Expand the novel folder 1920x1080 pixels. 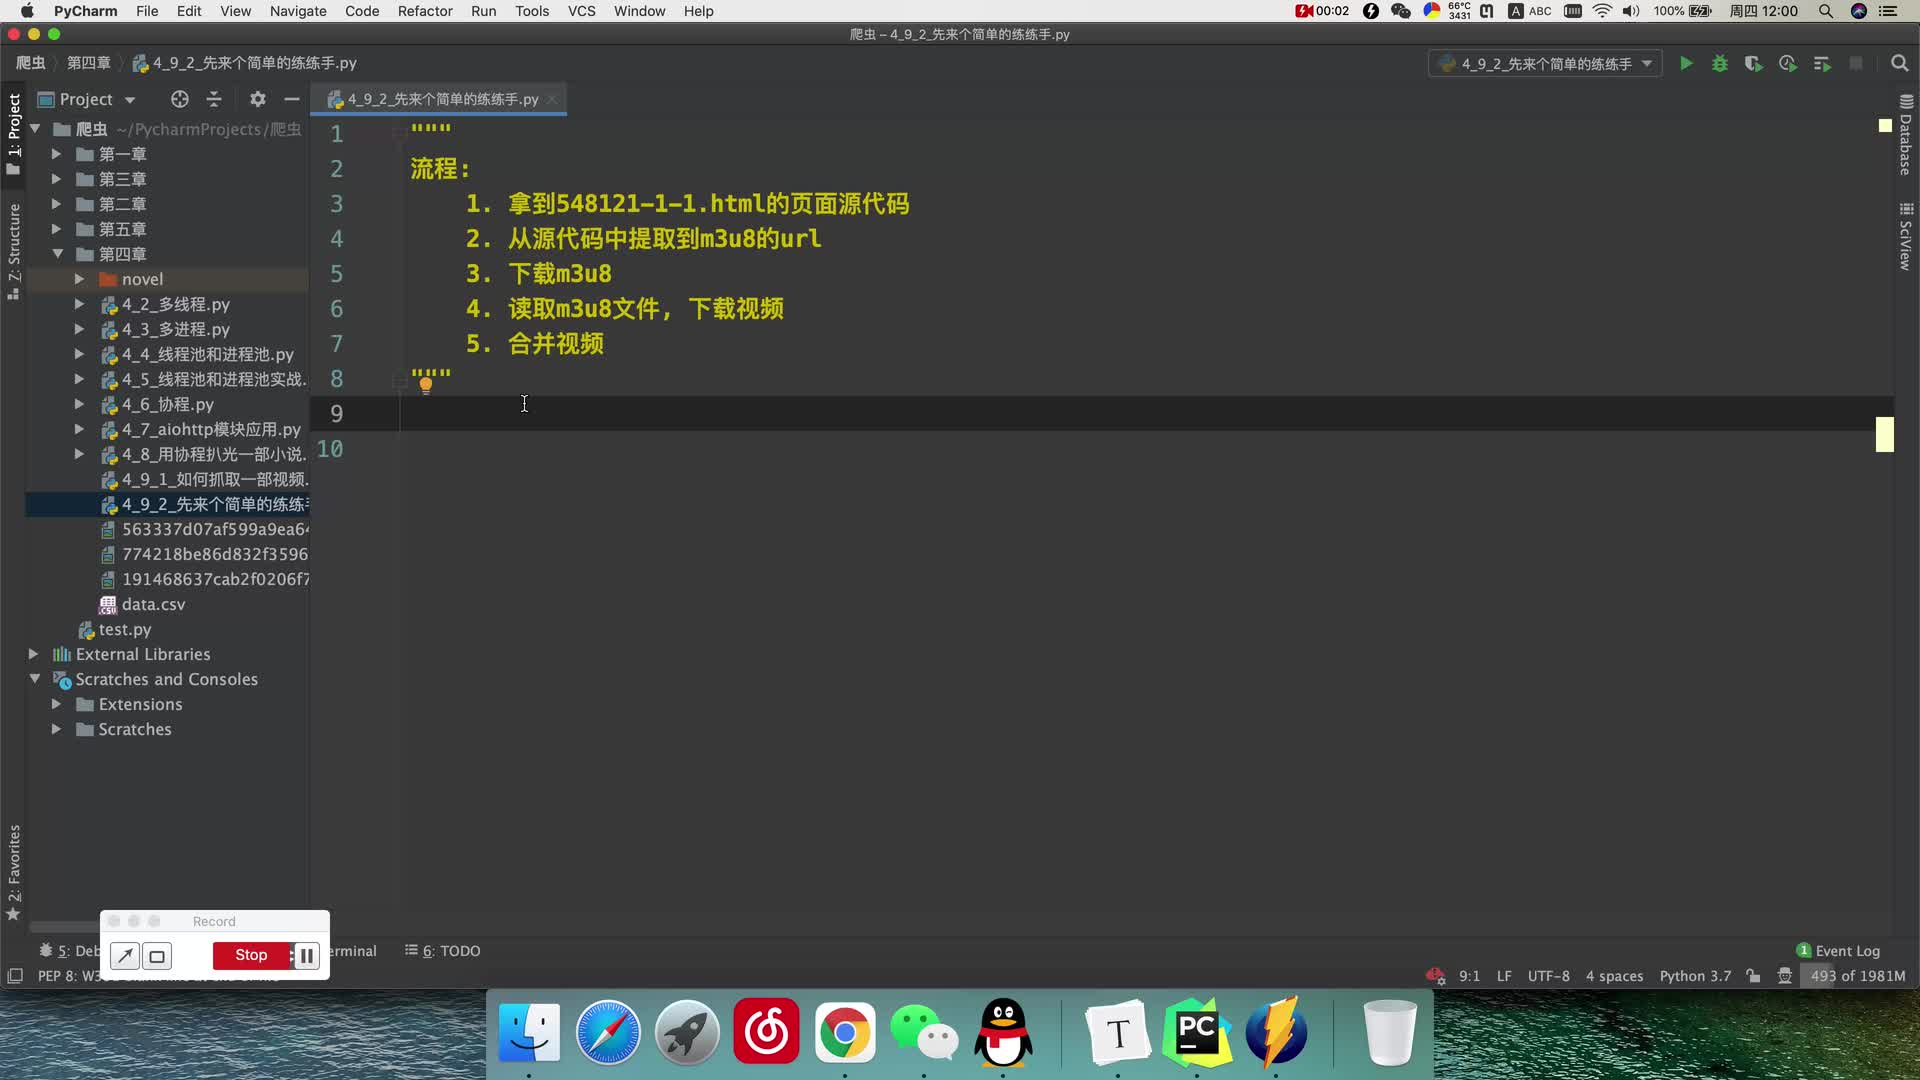(x=79, y=279)
